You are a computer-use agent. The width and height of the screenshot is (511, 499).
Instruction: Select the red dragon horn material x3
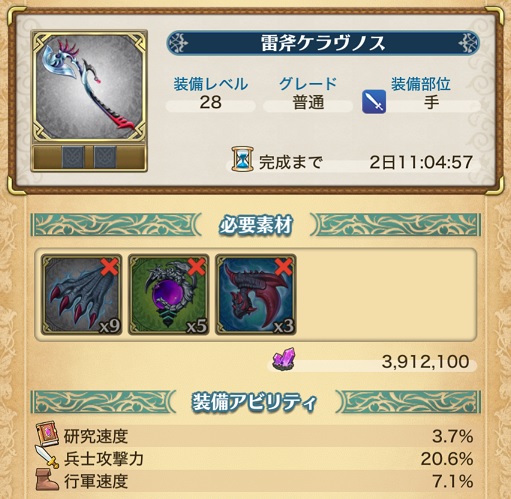click(x=256, y=294)
